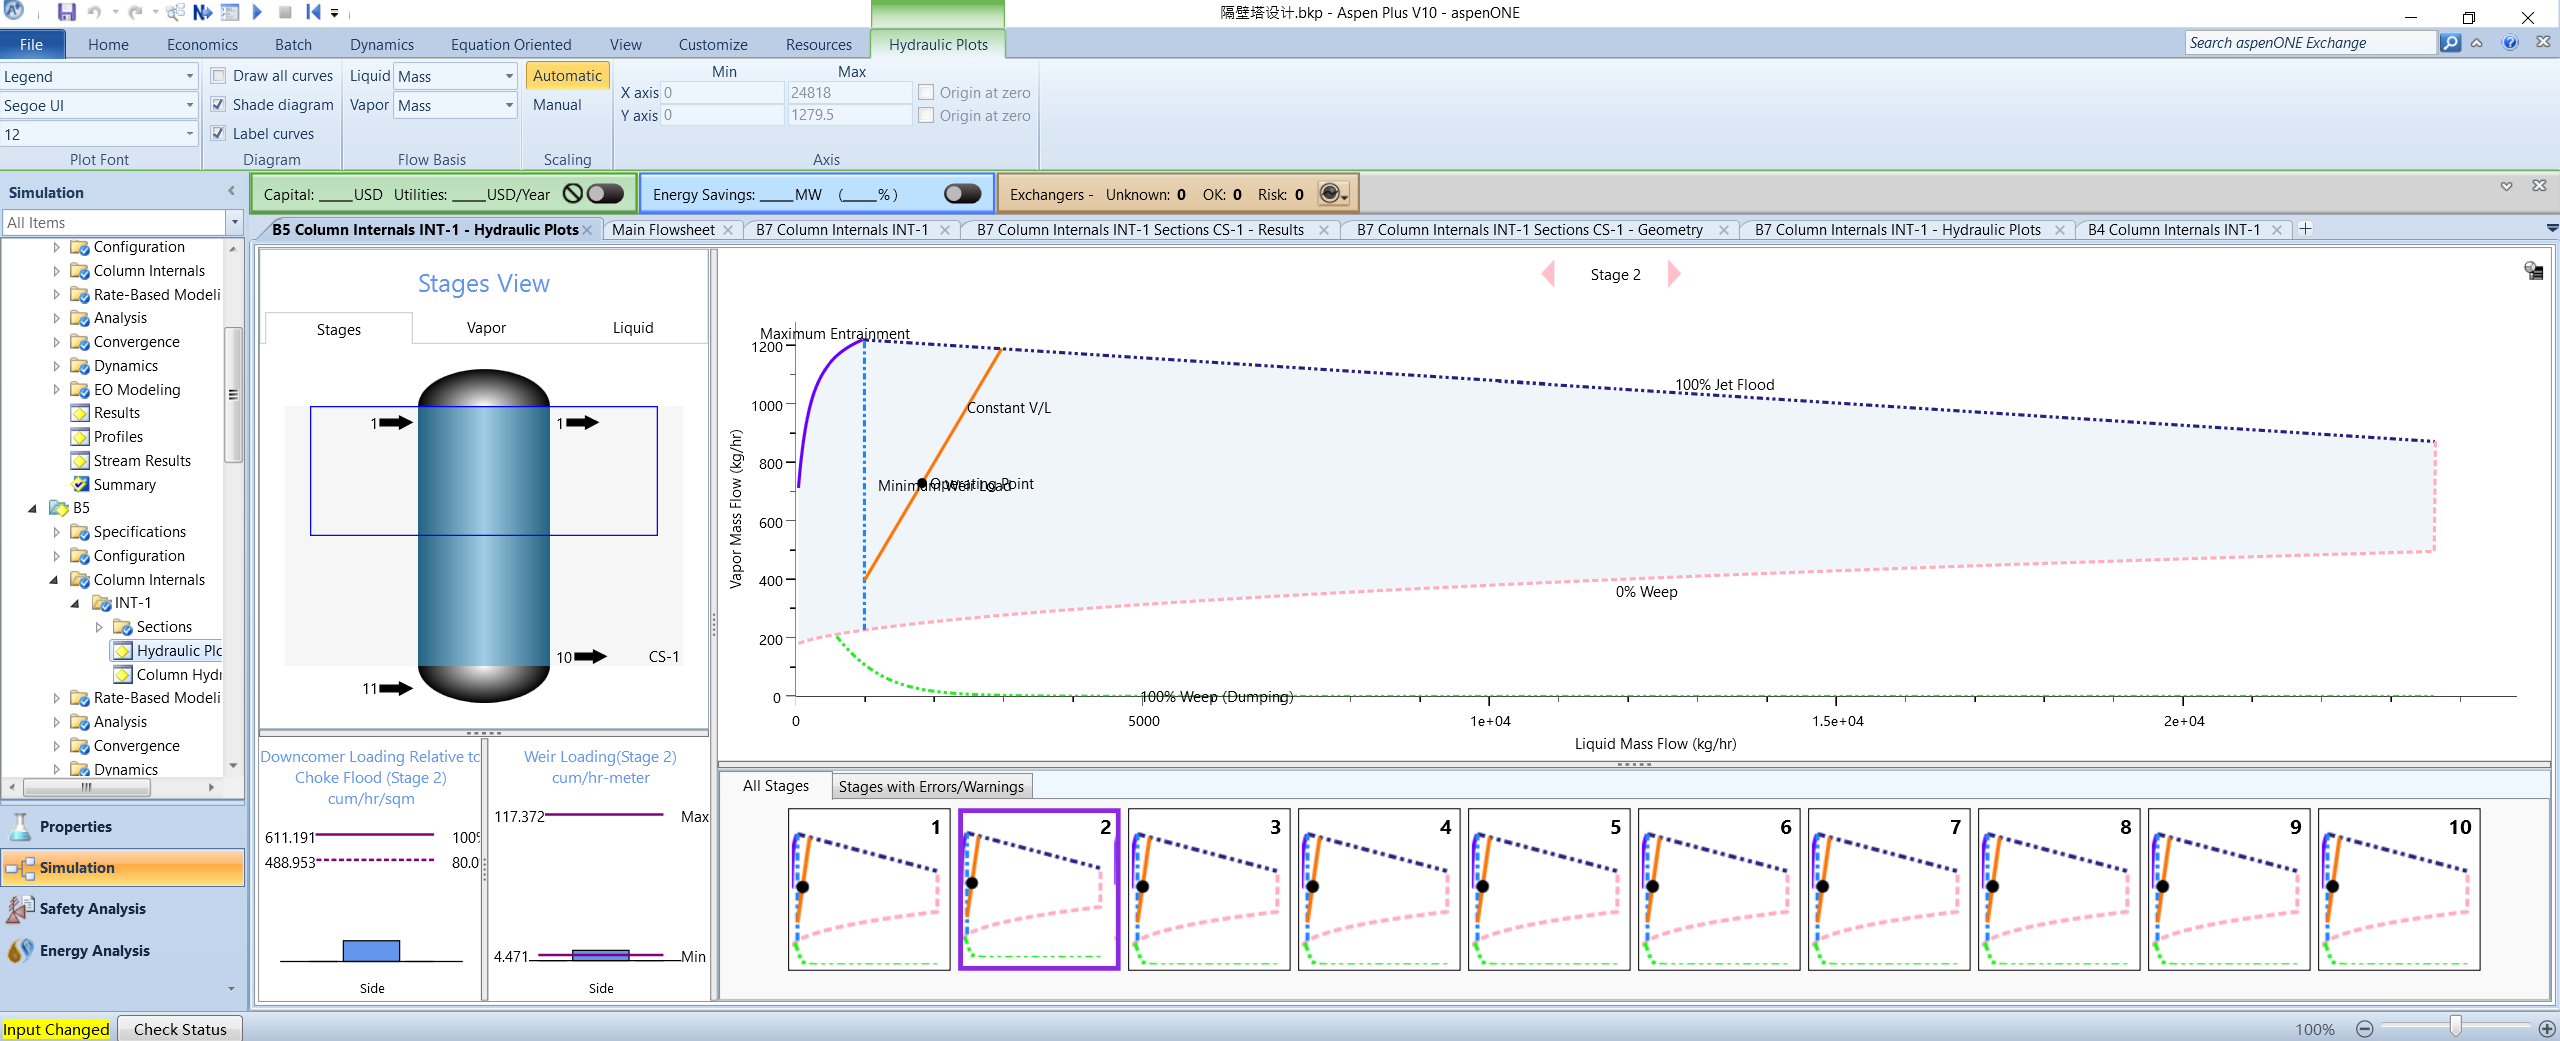Open Stream Results in the tree
Screen dimensions: 2560x1041
pos(142,461)
